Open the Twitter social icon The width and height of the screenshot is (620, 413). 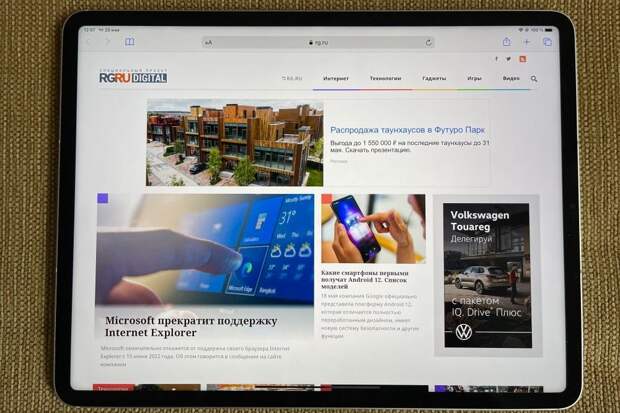508,59
